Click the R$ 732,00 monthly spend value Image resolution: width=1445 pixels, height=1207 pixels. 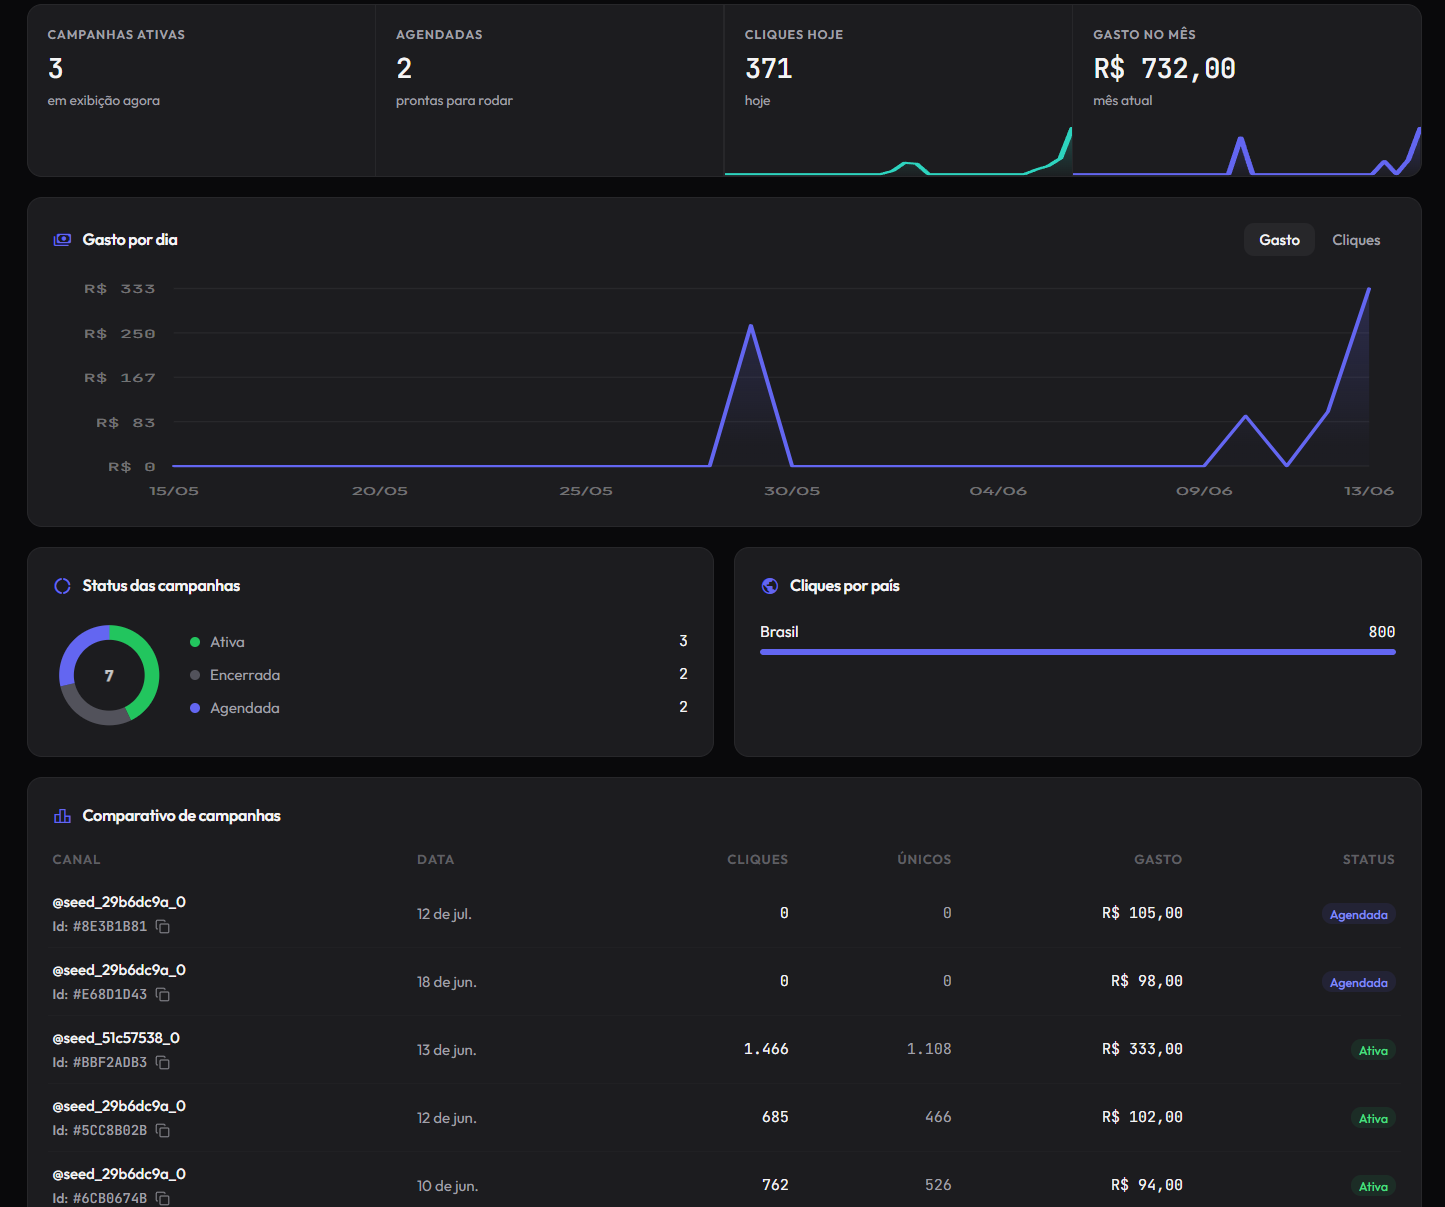pos(1165,69)
